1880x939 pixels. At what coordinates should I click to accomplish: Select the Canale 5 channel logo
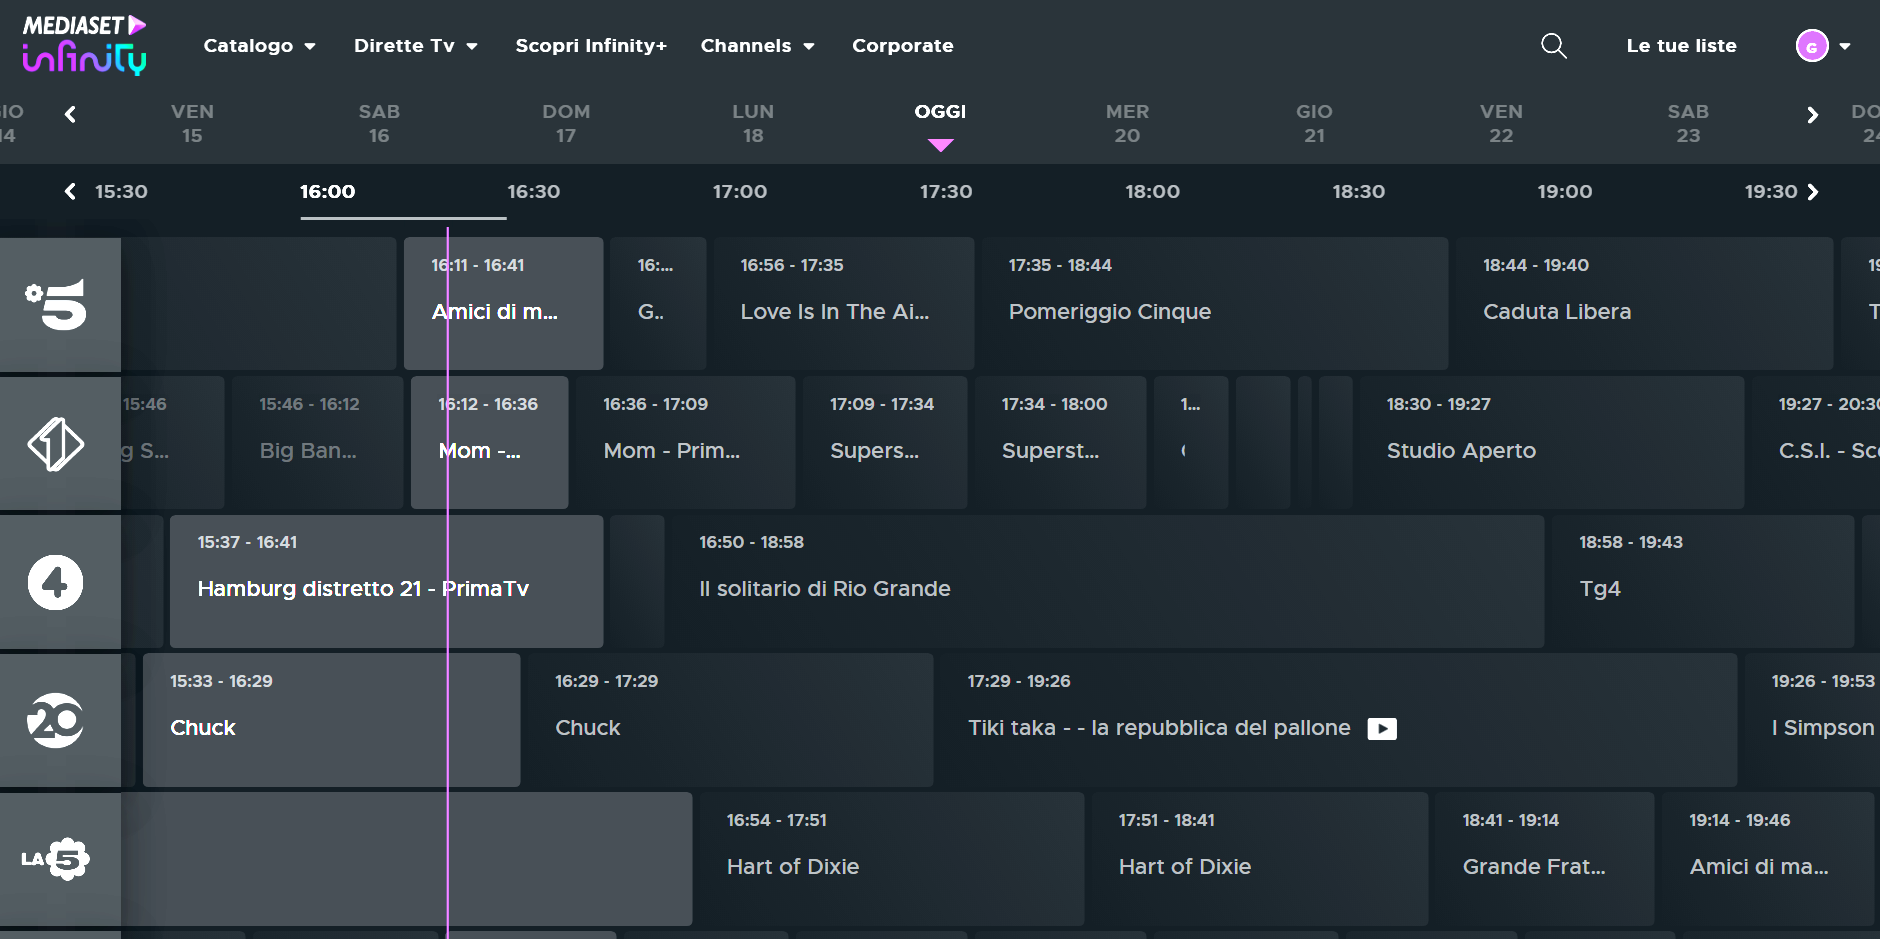click(58, 304)
